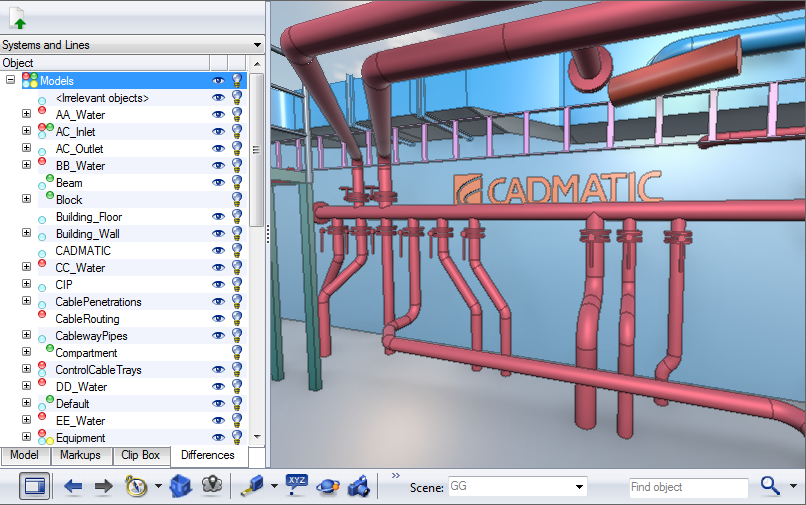
Task: Click the light bulb for Models row
Action: (x=237, y=80)
